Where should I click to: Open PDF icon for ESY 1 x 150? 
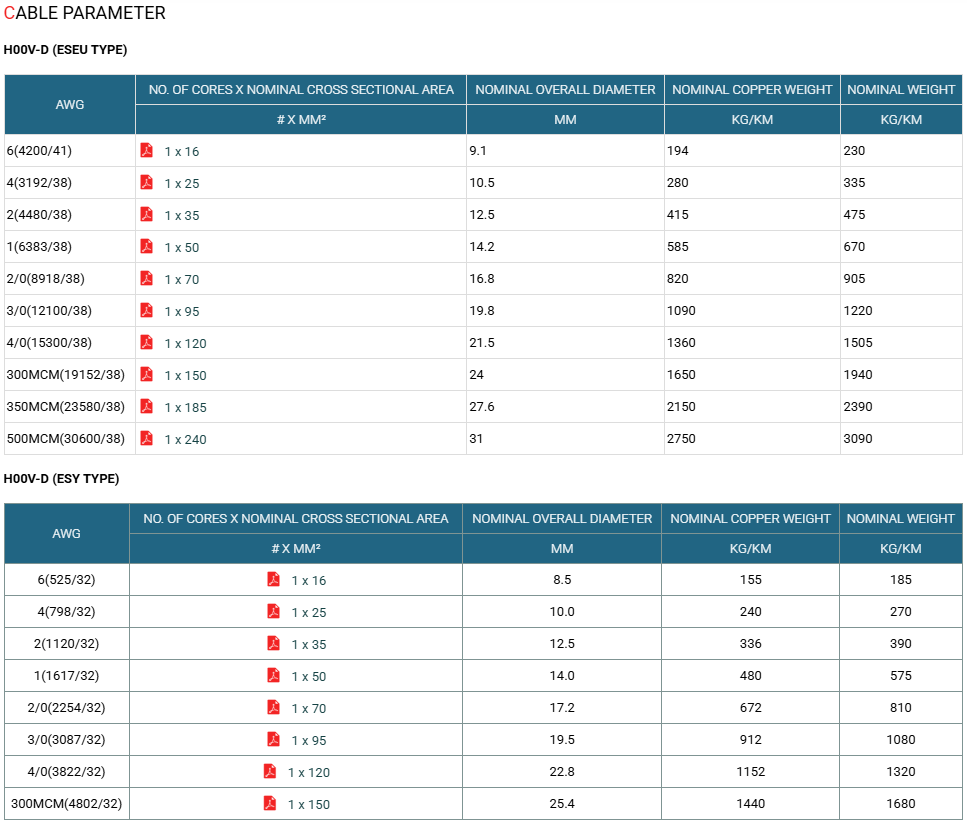click(x=270, y=804)
